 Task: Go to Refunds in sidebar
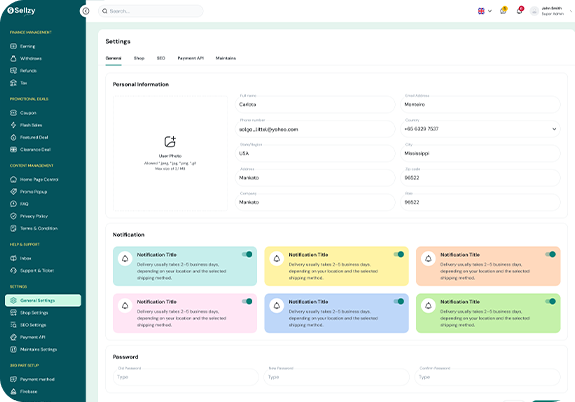tap(23, 70)
